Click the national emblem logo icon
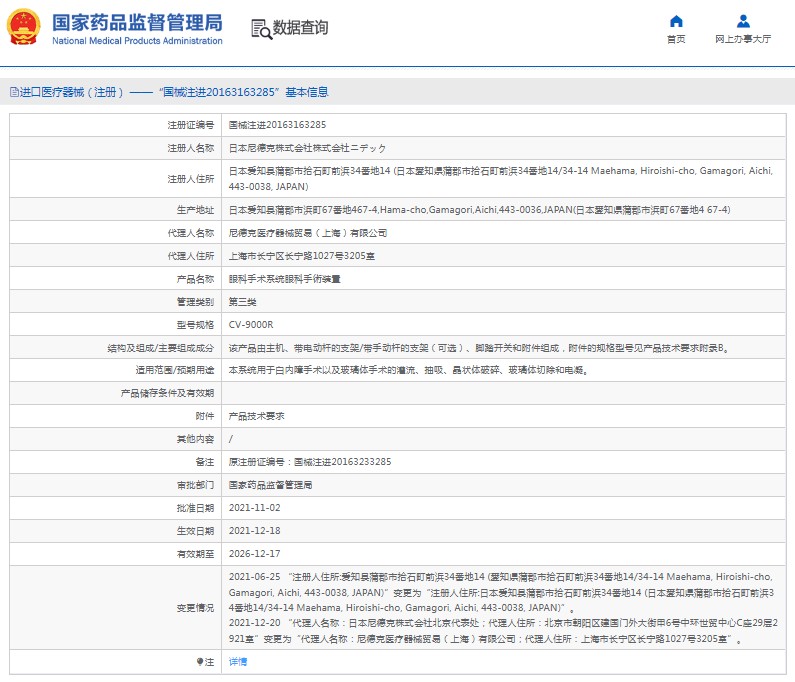The image size is (795, 682). pos(25,27)
